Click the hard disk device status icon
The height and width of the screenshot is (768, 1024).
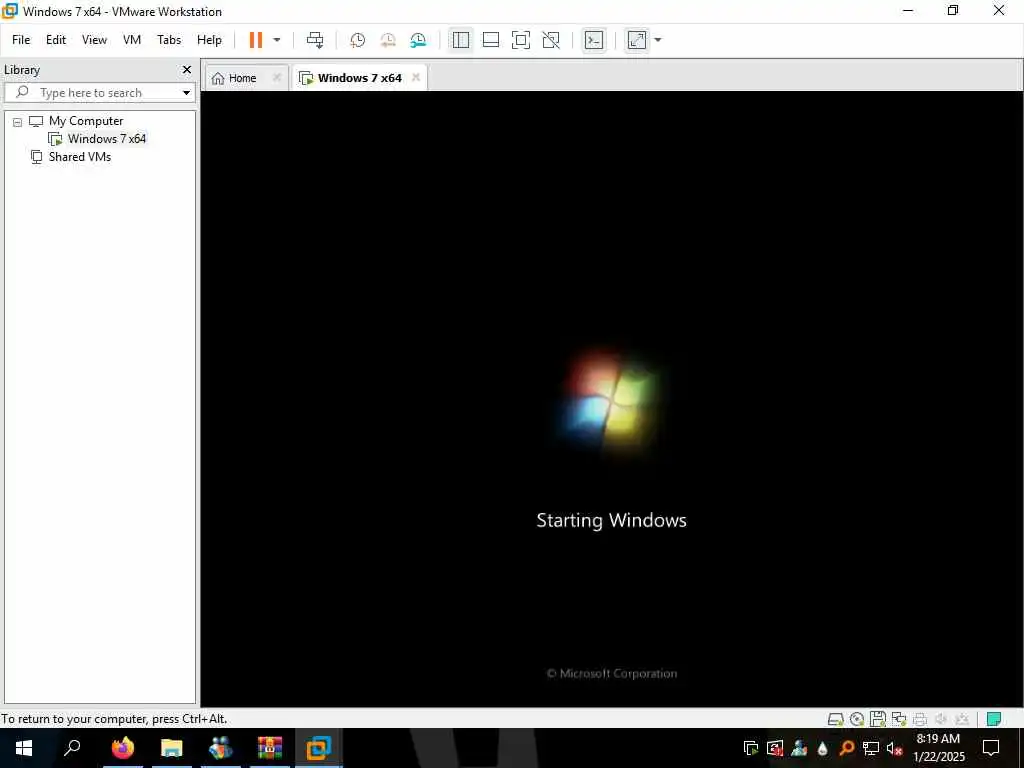(835, 719)
